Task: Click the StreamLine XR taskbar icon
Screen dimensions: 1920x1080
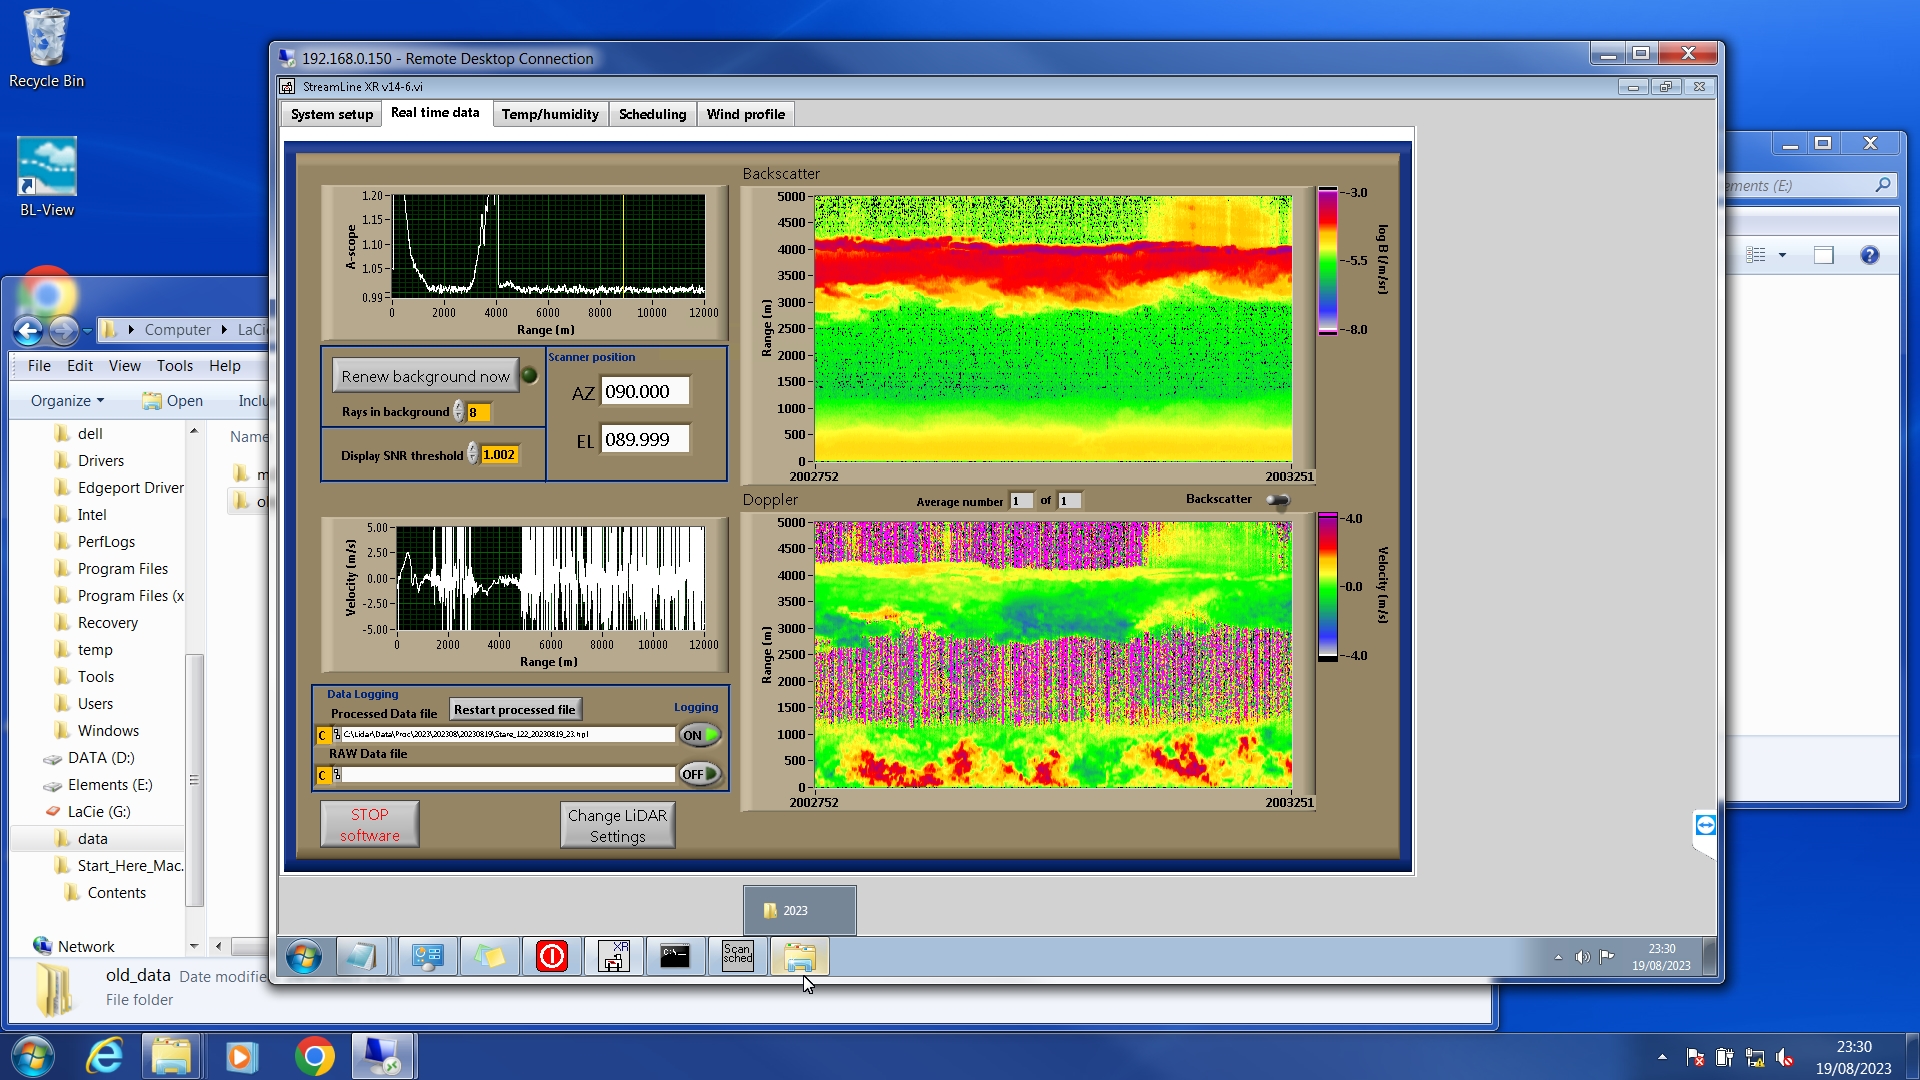Action: point(613,956)
